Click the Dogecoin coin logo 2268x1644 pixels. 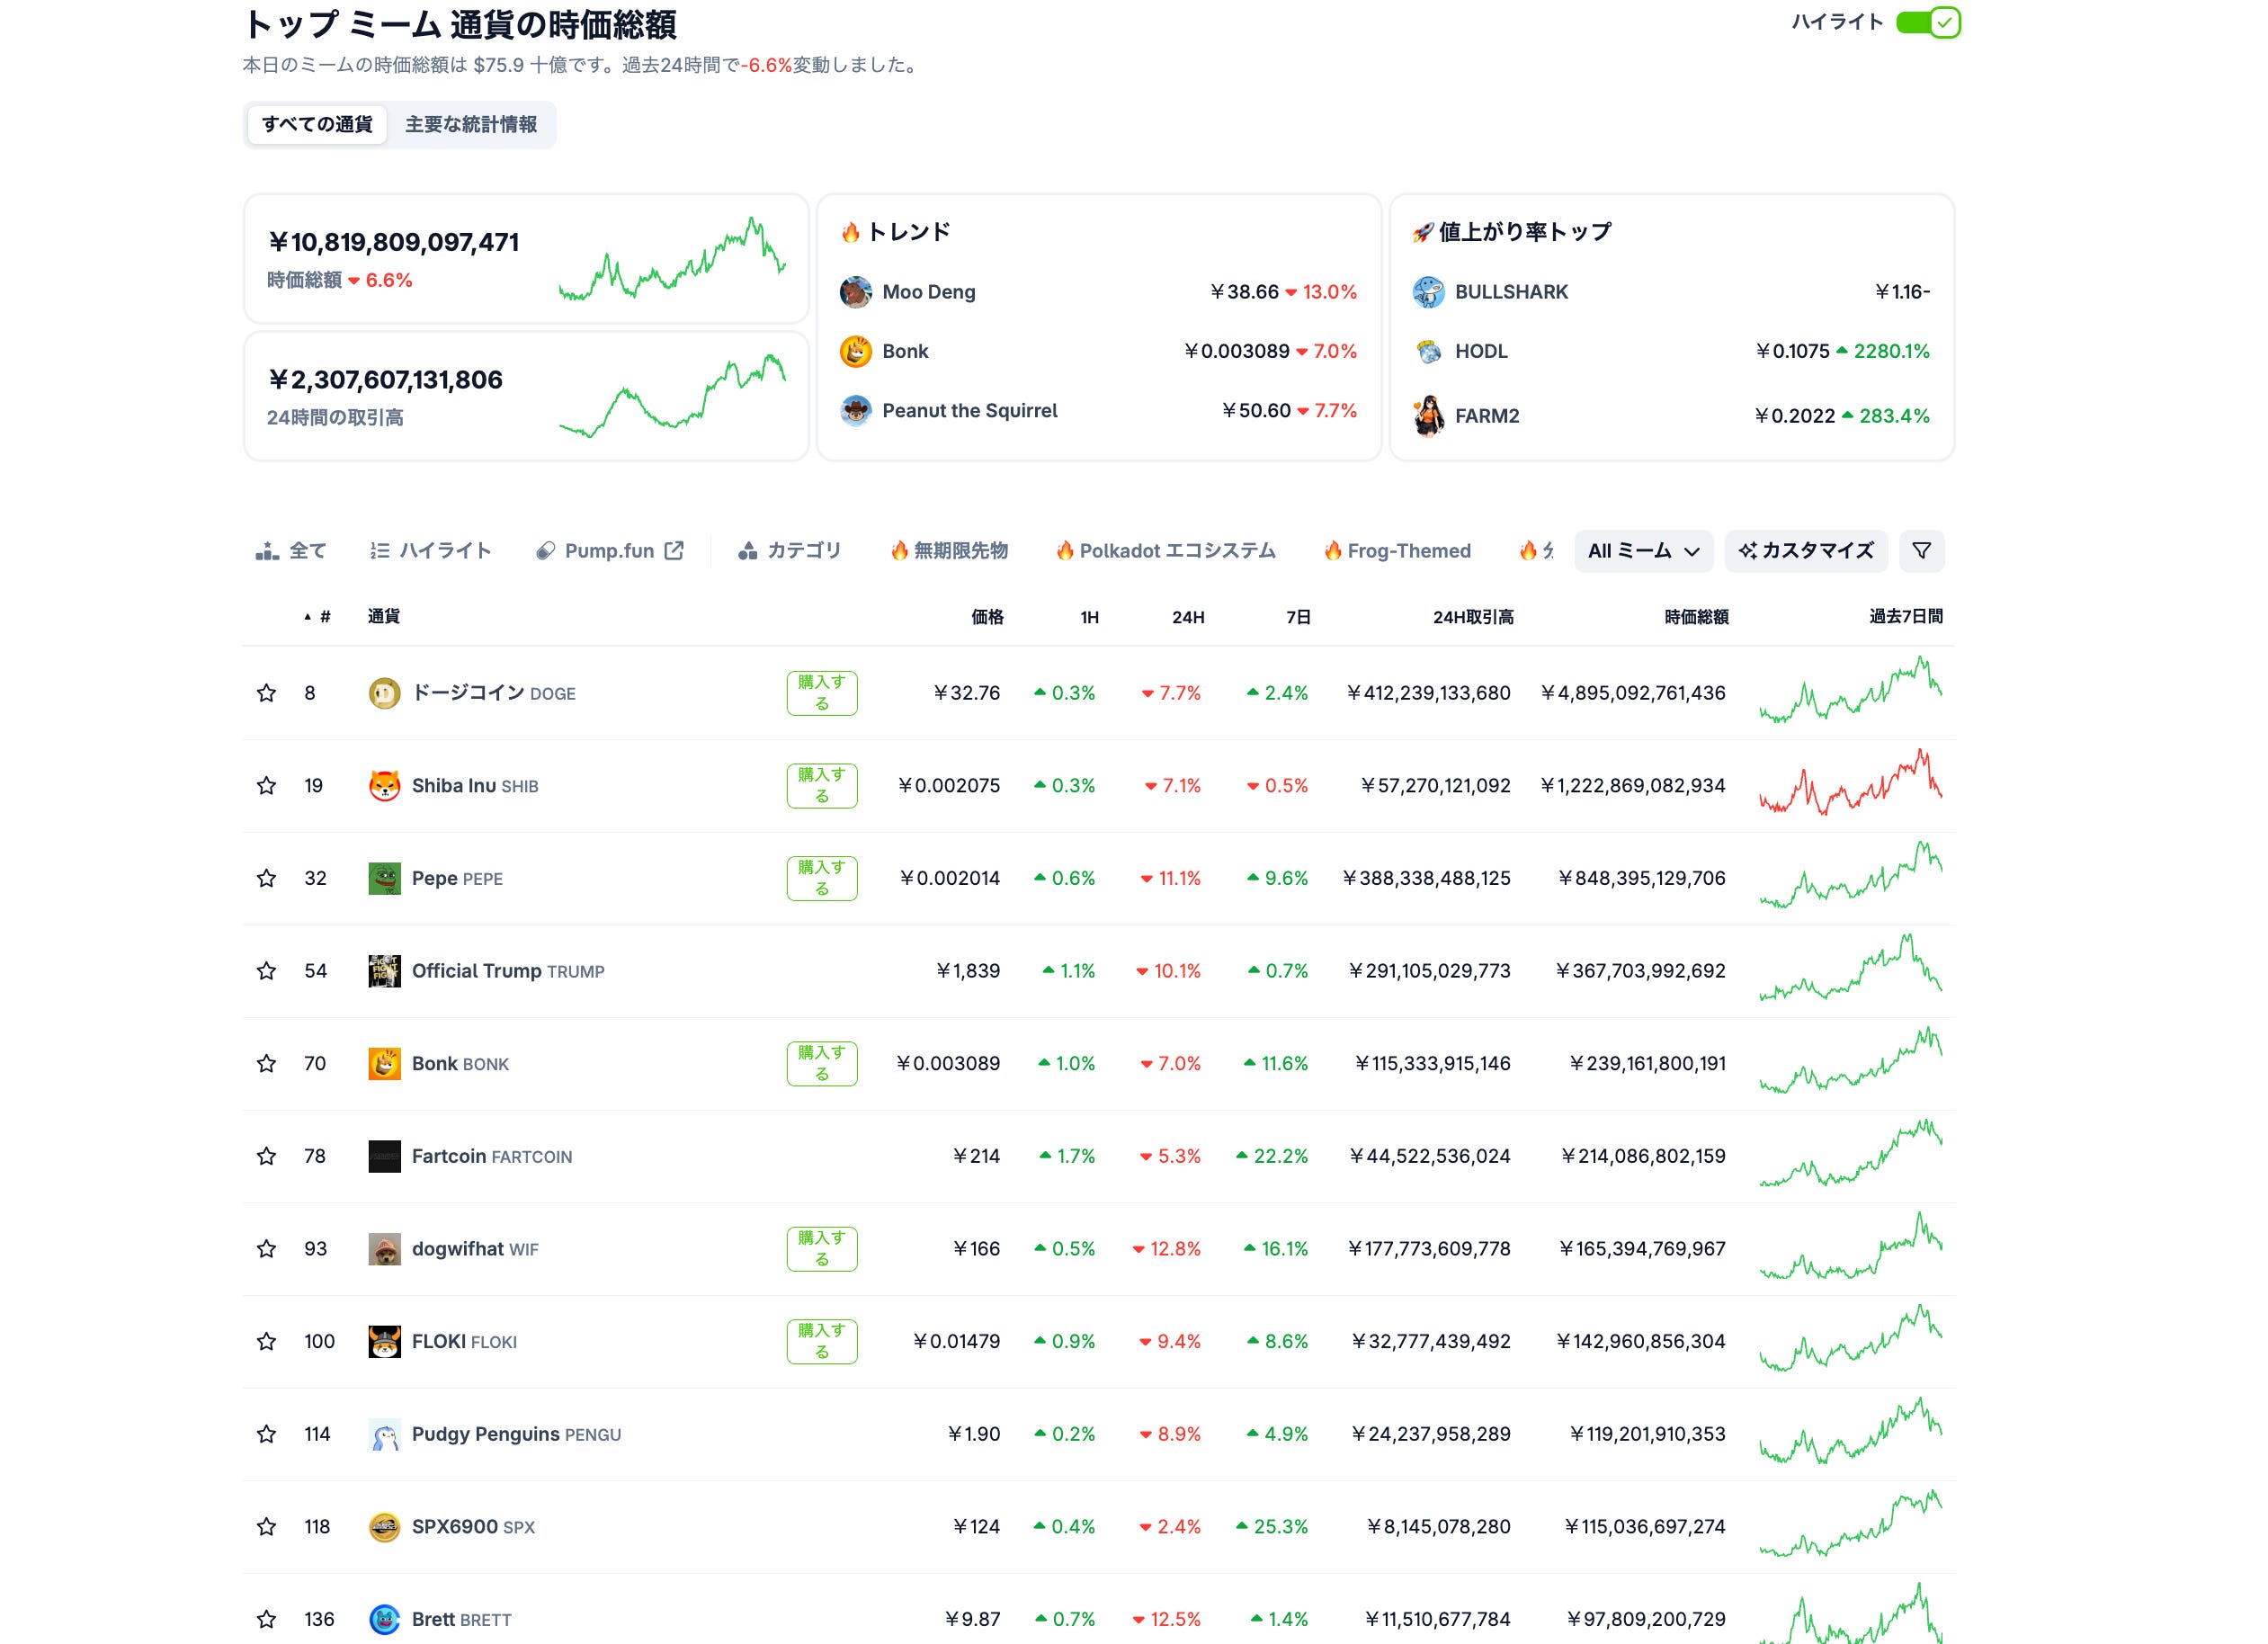click(x=384, y=693)
